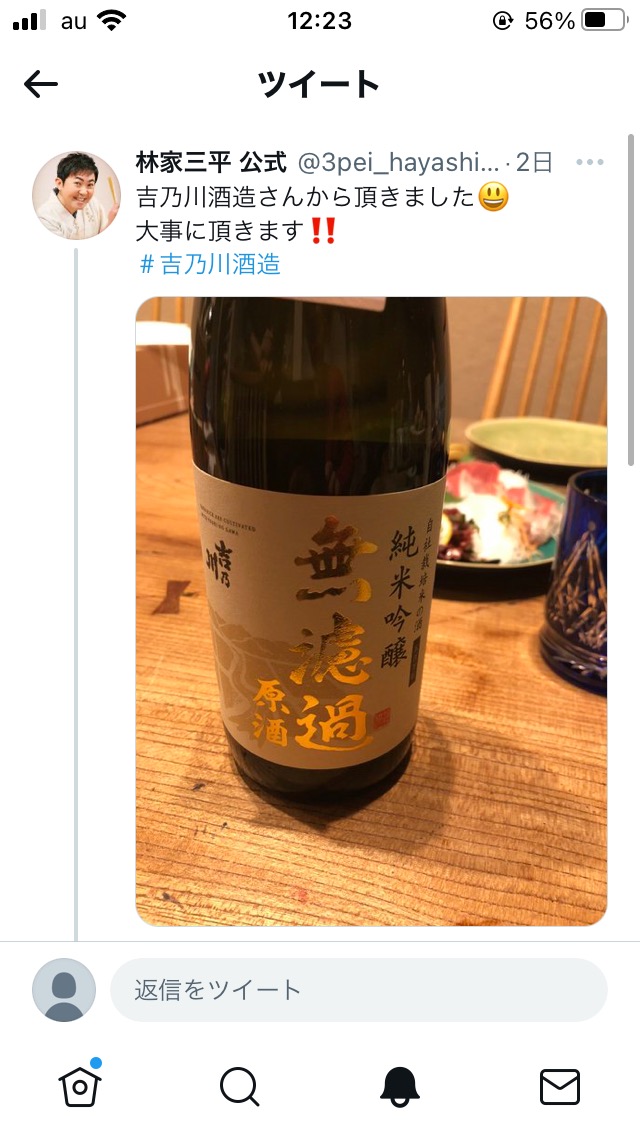Viewport: 640px width, 1136px height.
Task: Click the #吉乃川酒造 hashtag link
Action: 209,264
